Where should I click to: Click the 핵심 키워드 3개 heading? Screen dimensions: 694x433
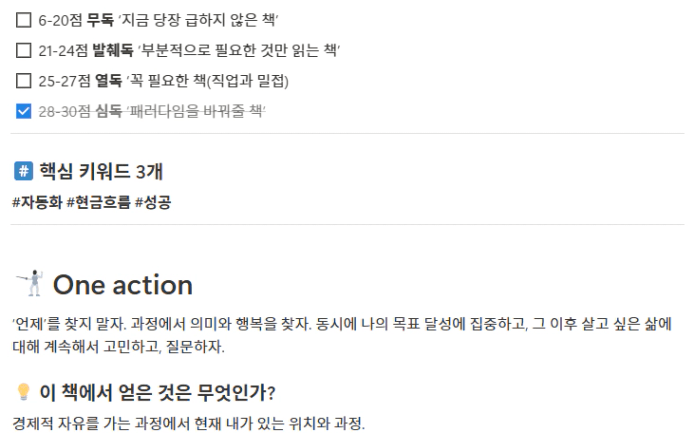101,171
